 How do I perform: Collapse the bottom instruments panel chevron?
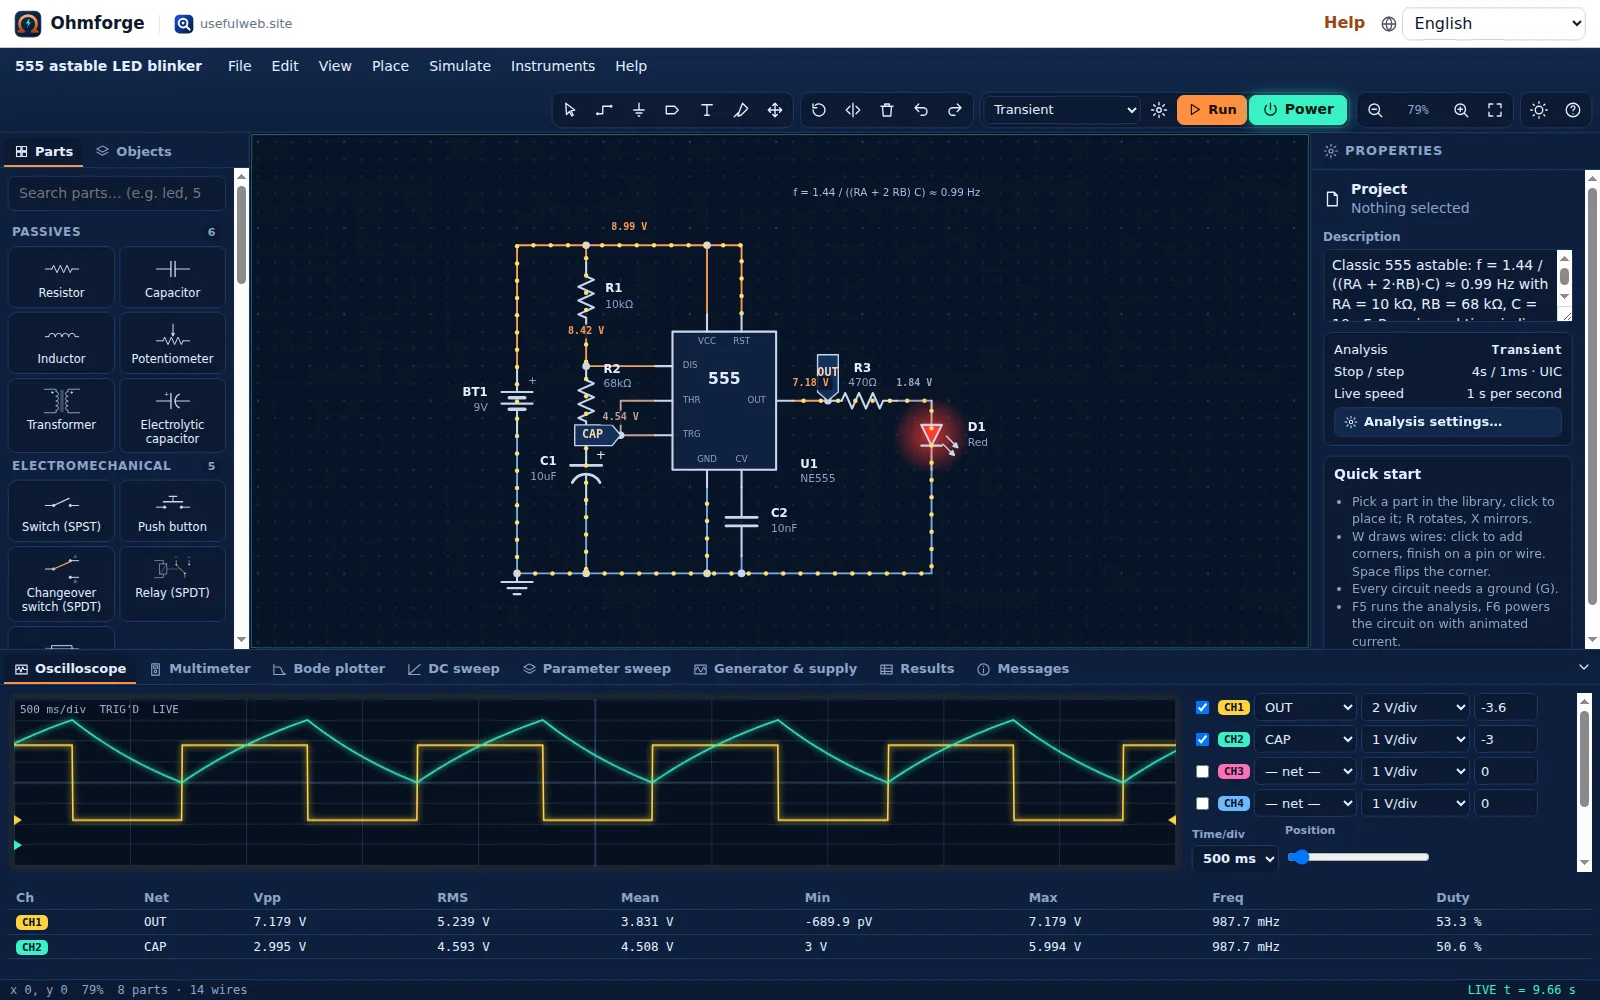1583,667
